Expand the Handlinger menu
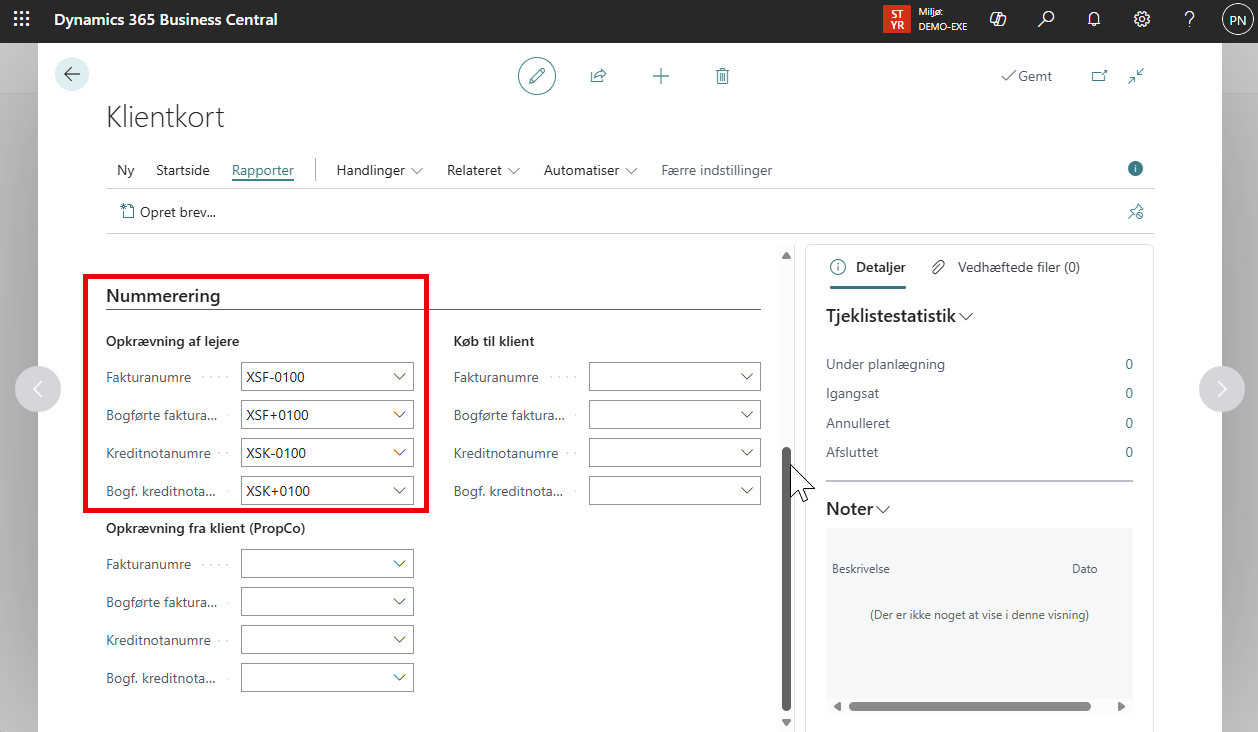This screenshot has height=732, width=1258. pos(379,170)
